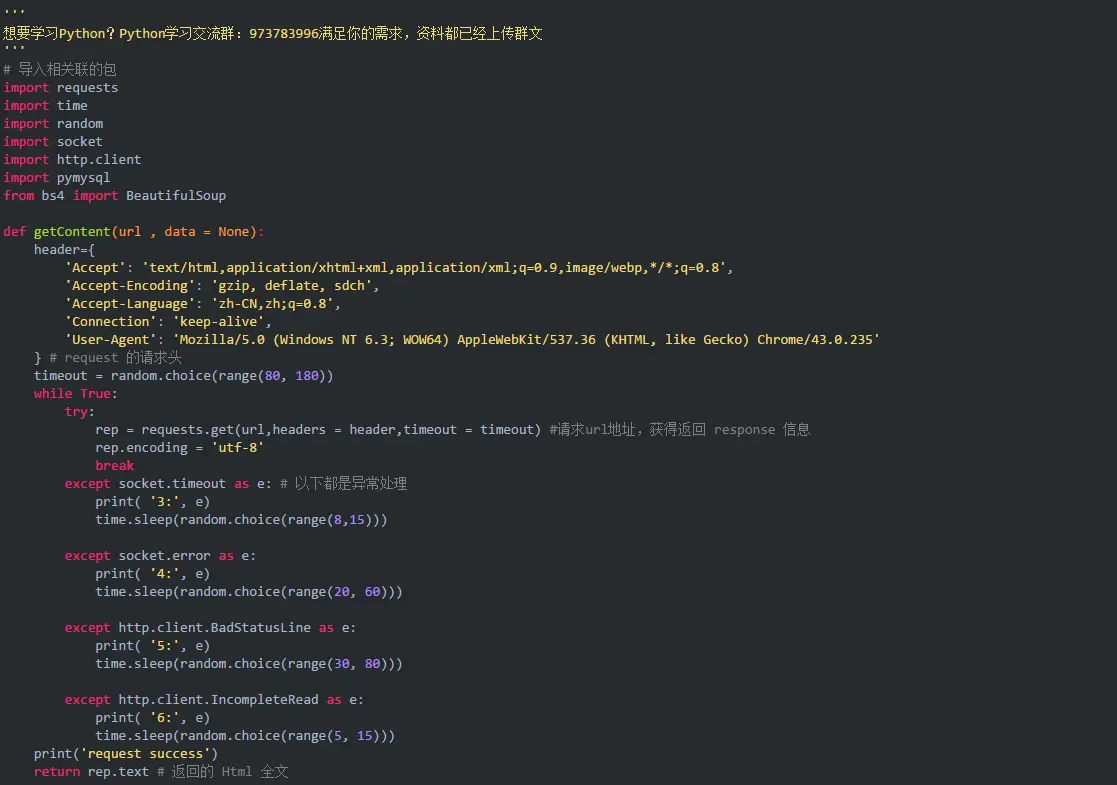1117x785 pixels.
Task: Click the '# 导入相关联的包' comment
Action: tap(60, 69)
